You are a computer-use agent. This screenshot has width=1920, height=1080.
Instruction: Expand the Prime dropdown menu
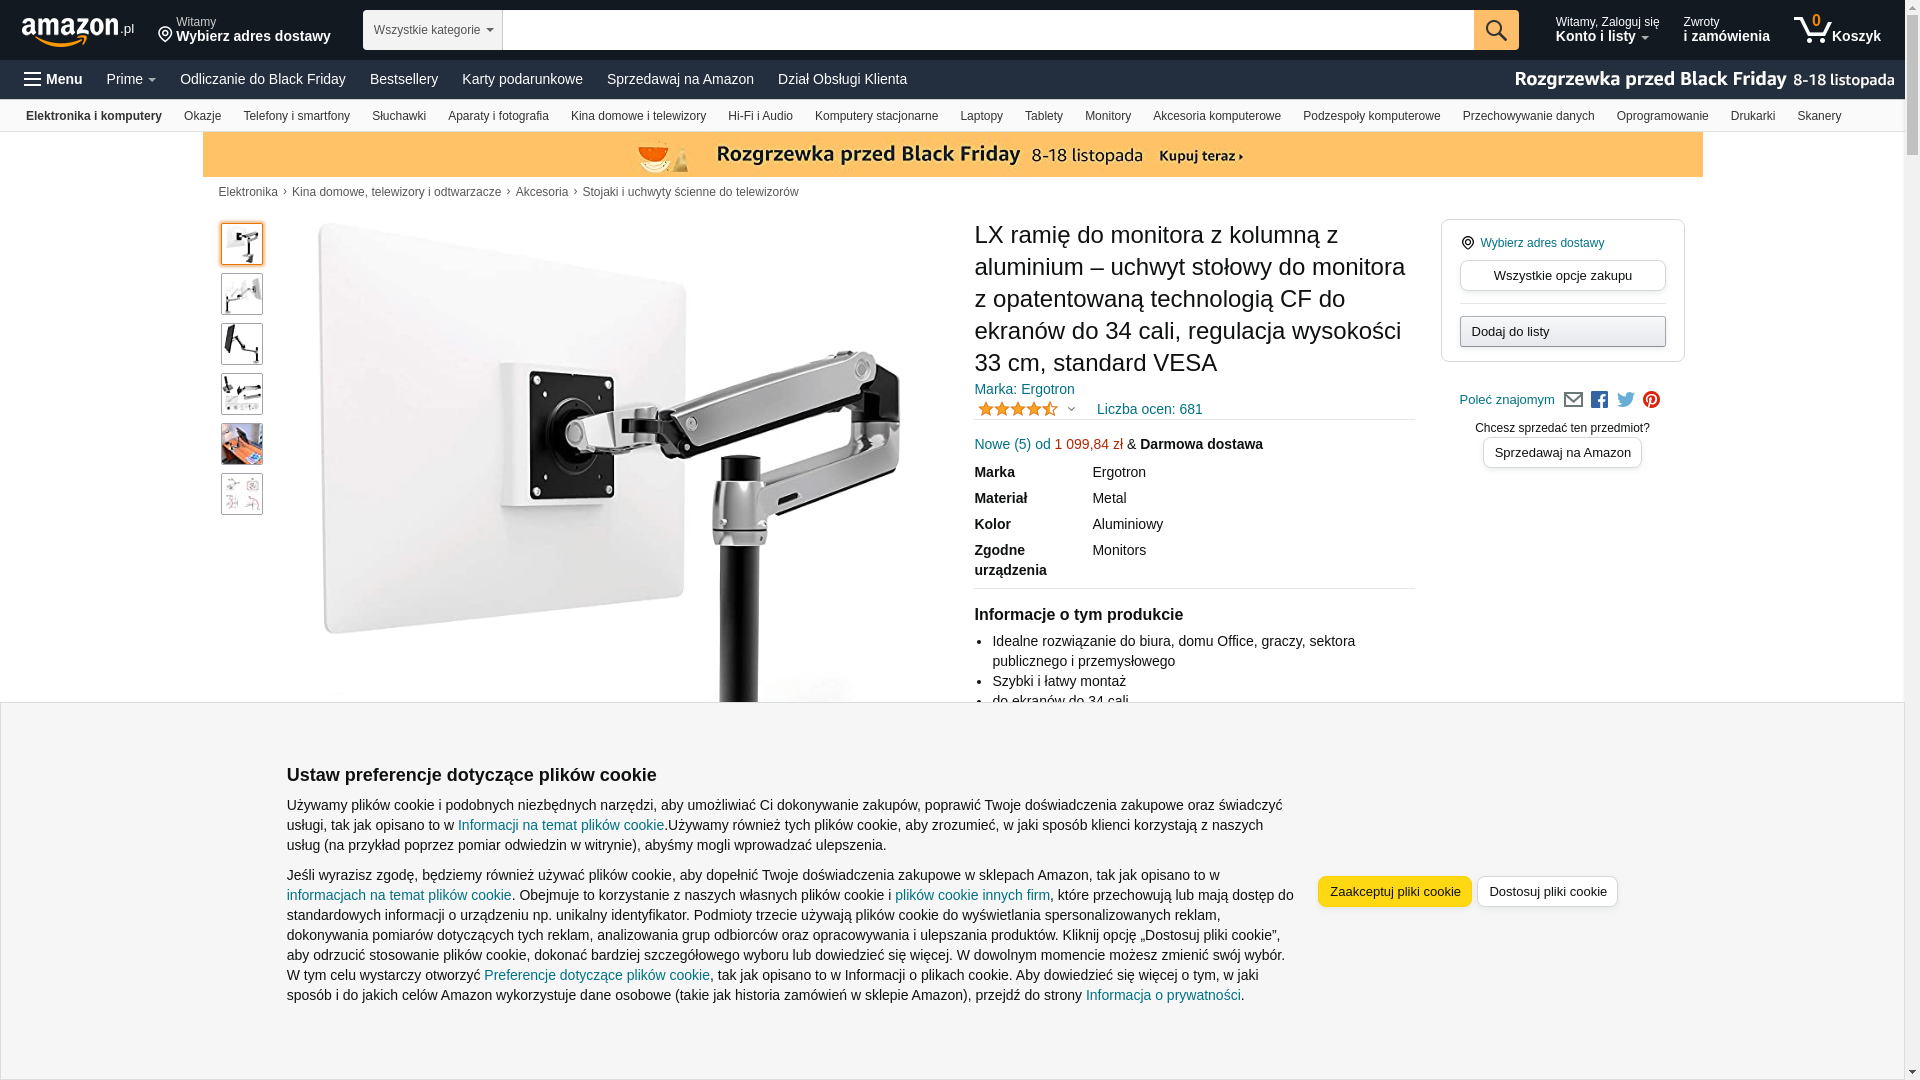coord(131,79)
